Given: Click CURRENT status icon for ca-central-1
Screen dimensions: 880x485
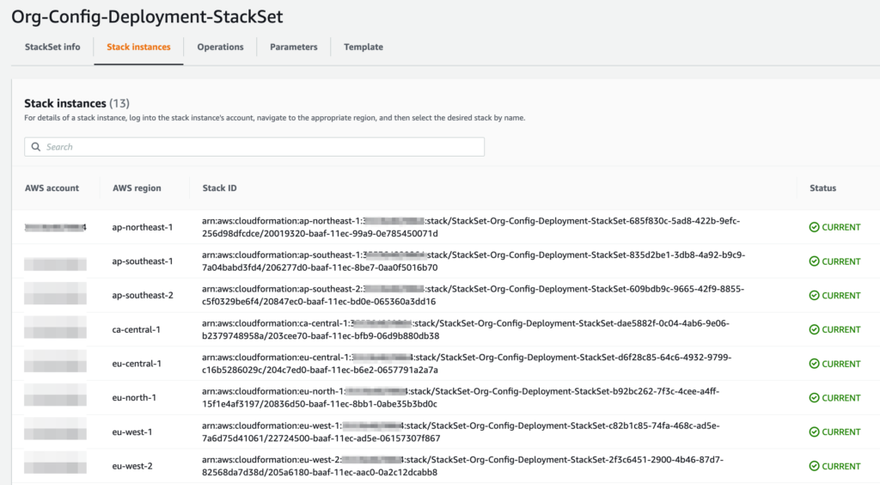Looking at the screenshot, I should pos(814,329).
